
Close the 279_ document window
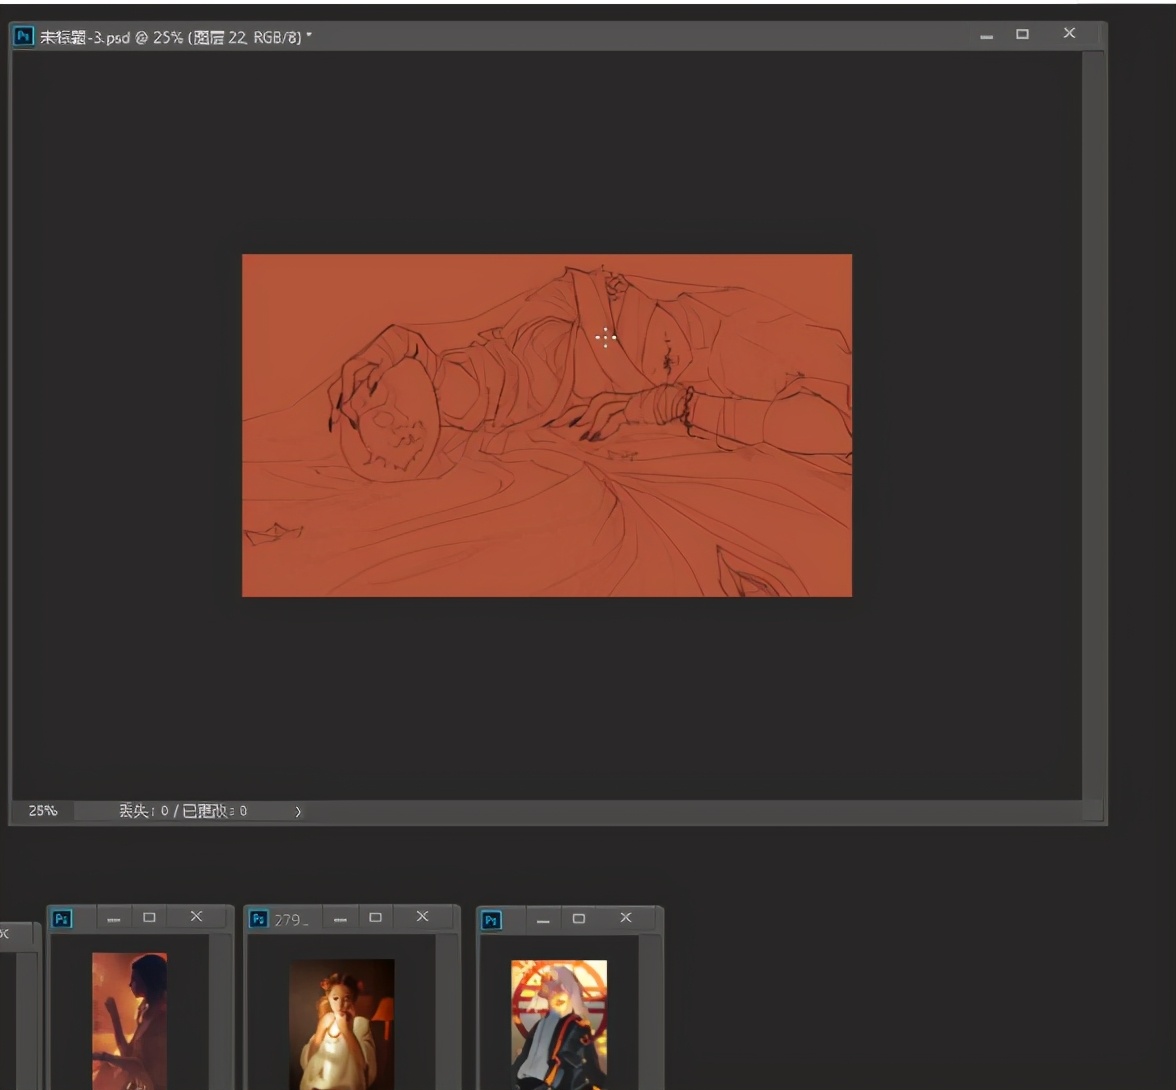pyautogui.click(x=422, y=917)
